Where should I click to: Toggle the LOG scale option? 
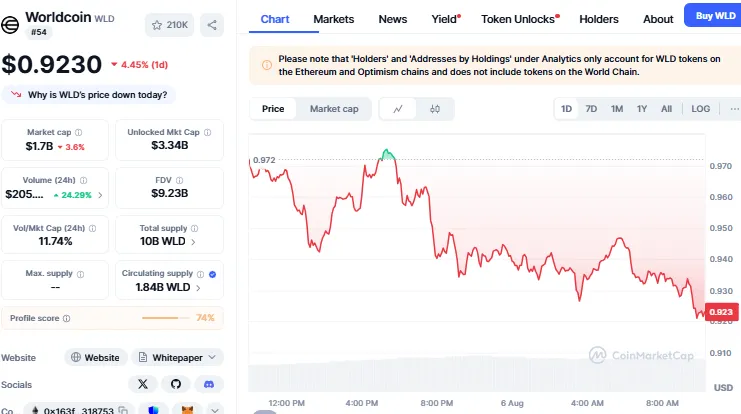point(700,109)
